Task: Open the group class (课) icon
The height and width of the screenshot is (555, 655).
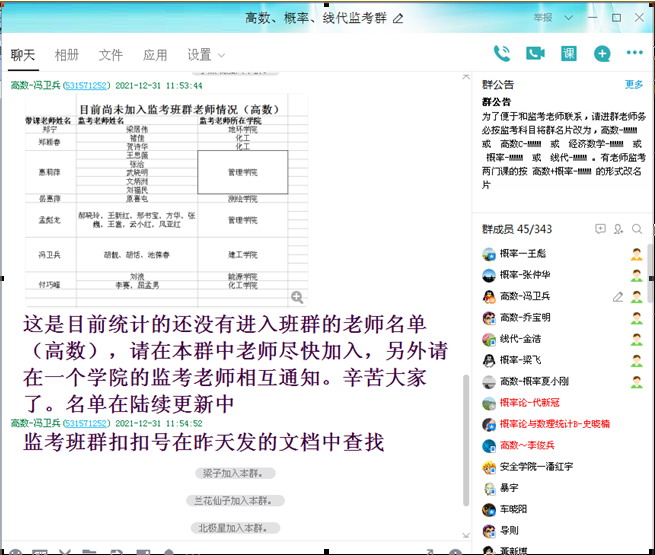Action: coord(568,54)
